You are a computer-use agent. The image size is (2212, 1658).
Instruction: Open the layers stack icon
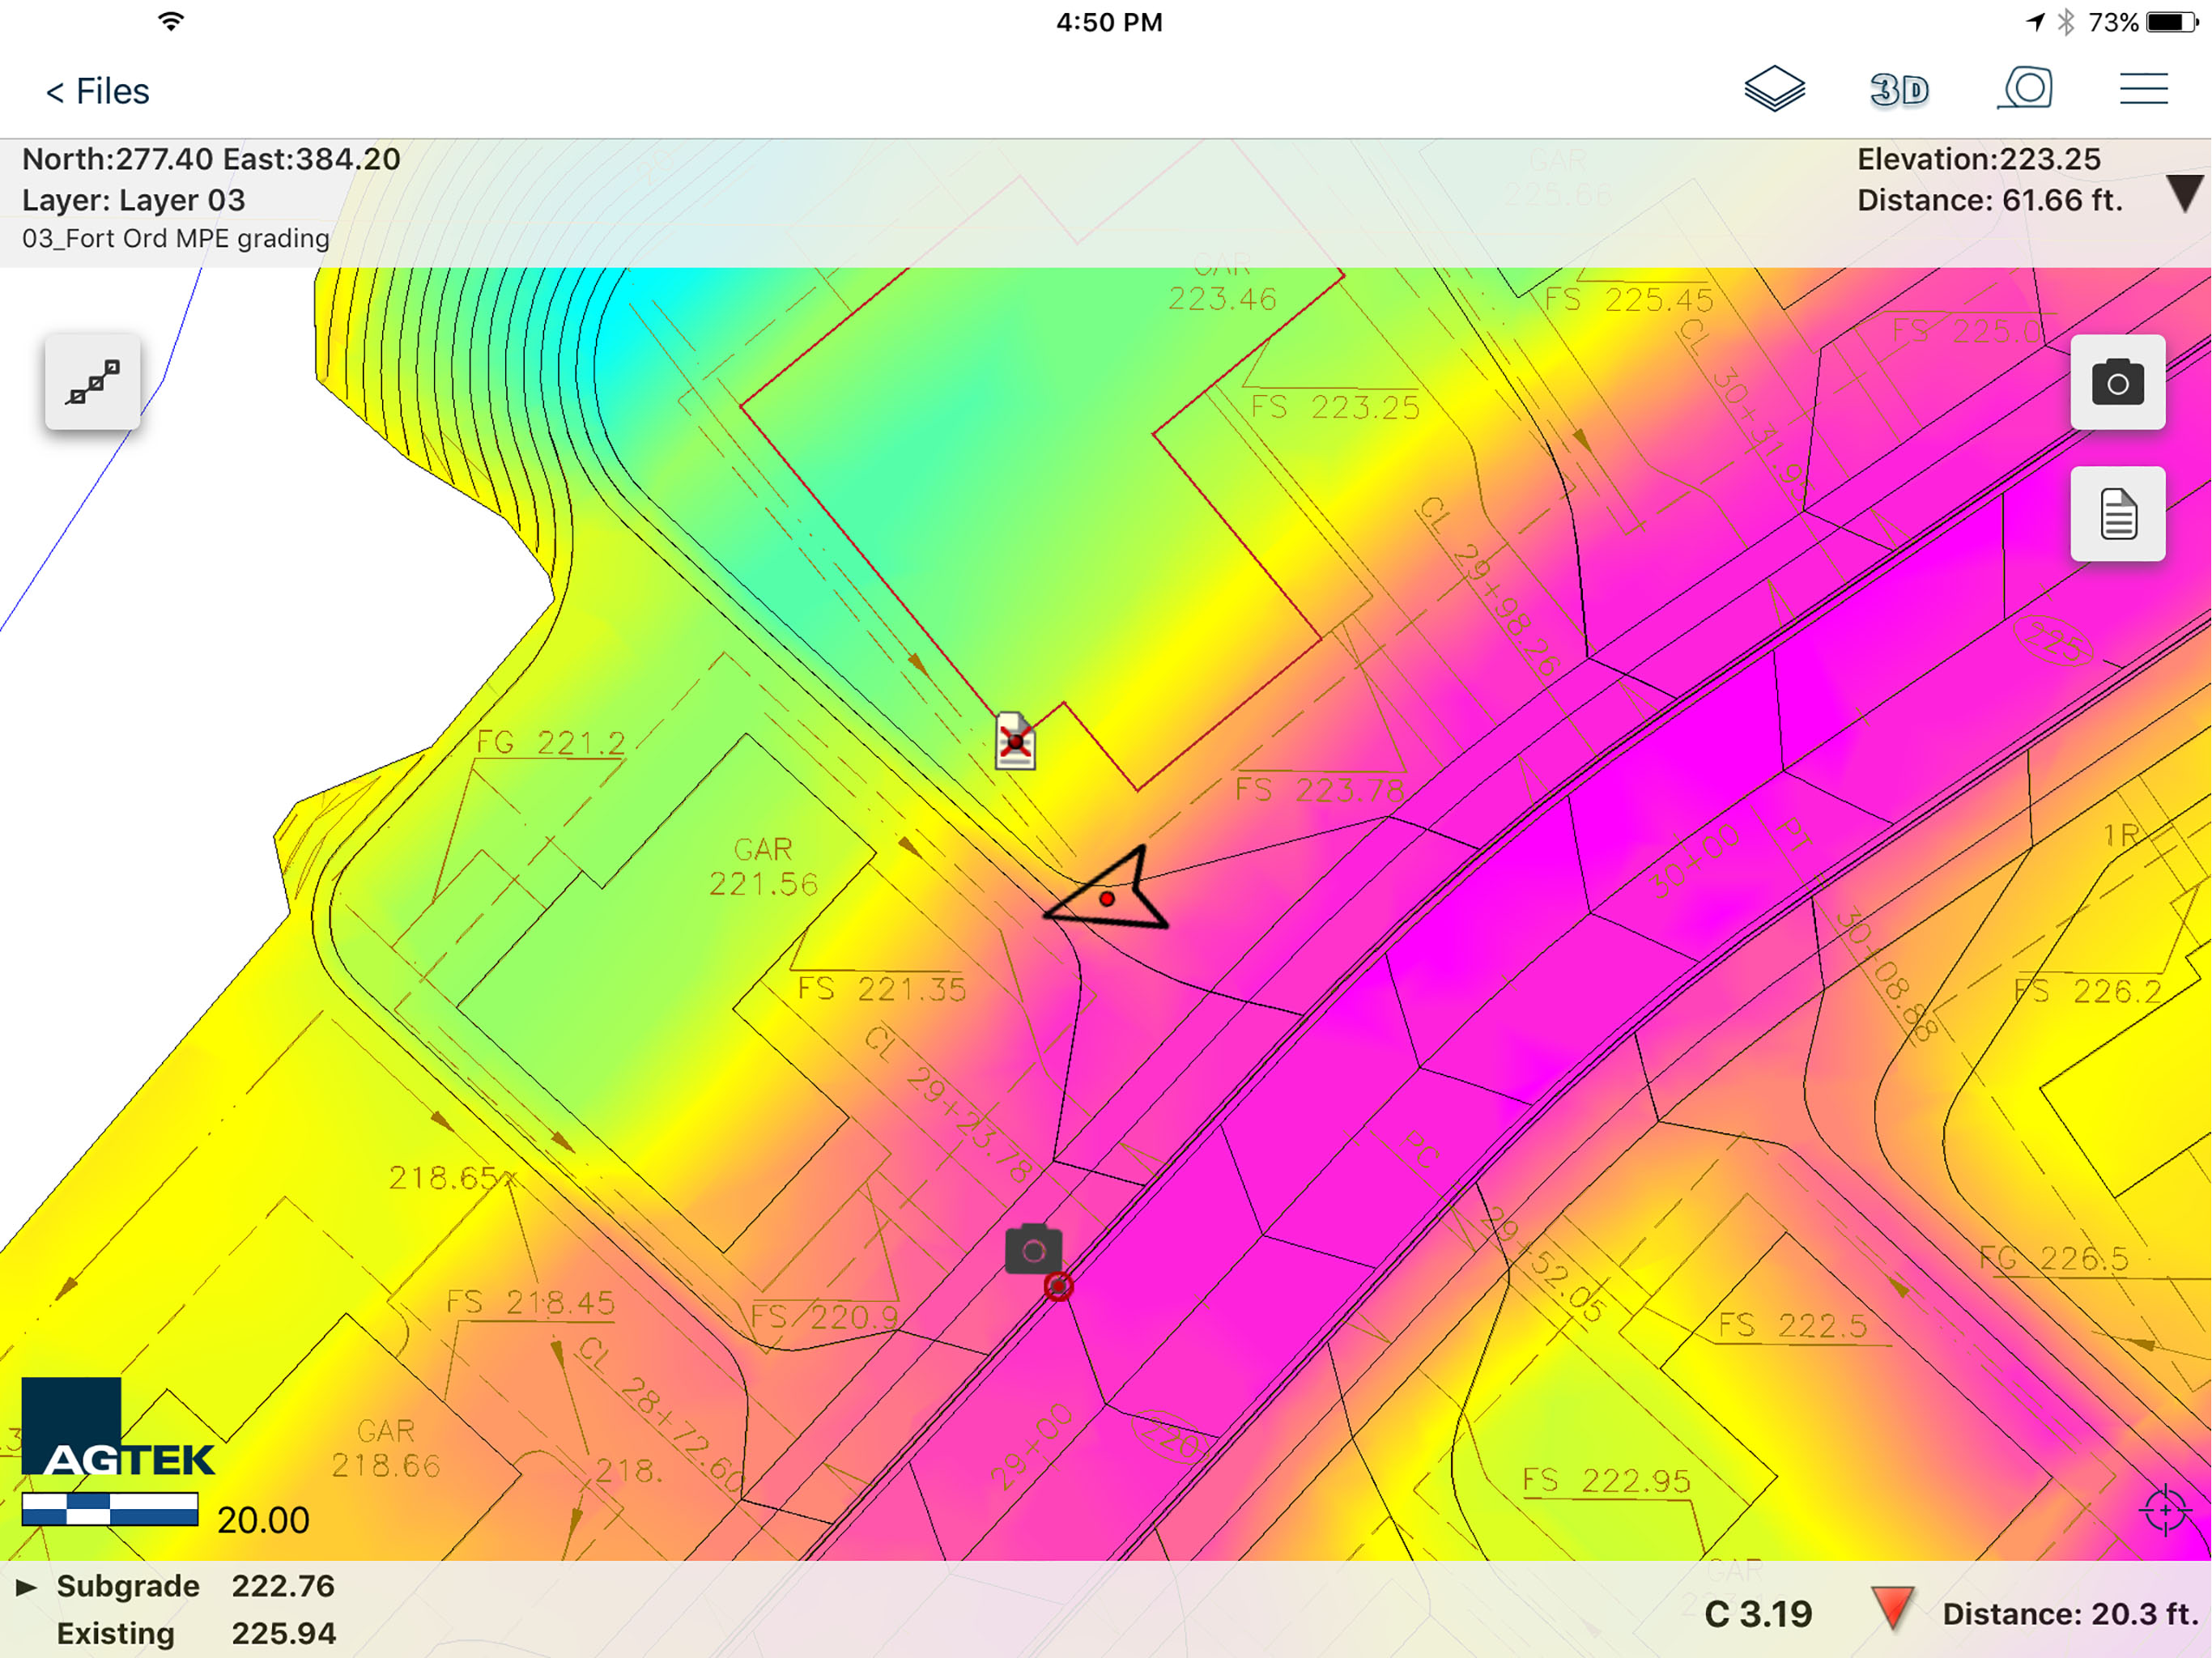point(1774,89)
